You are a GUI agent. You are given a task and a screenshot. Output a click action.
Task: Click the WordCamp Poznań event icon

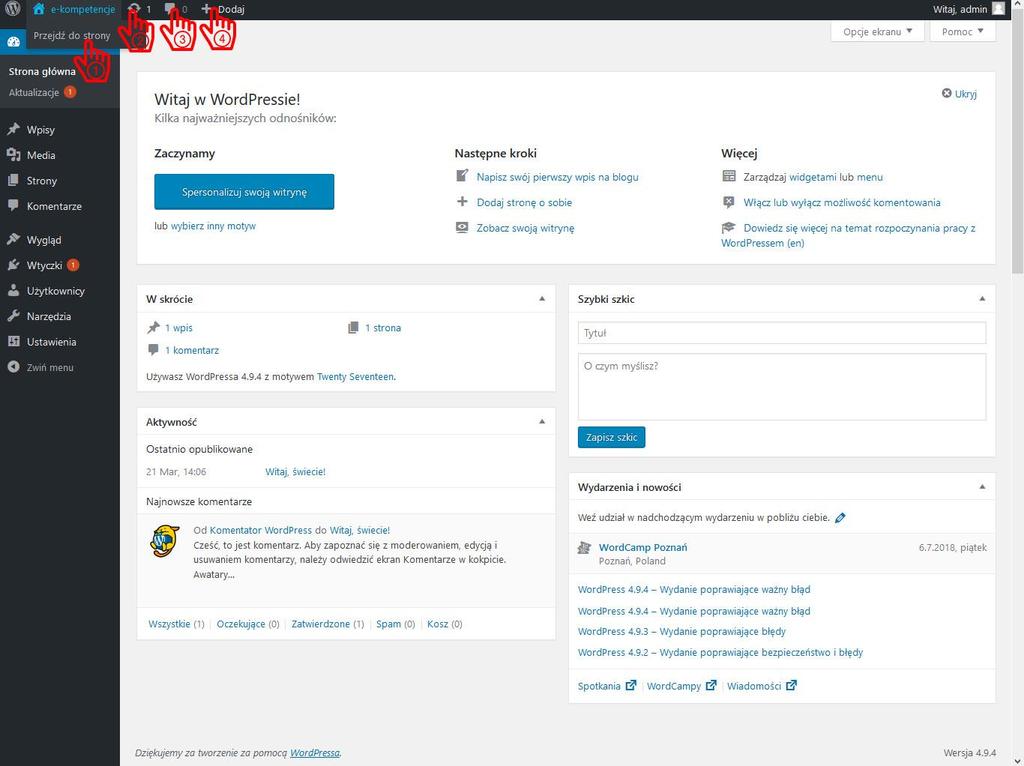(x=584, y=548)
